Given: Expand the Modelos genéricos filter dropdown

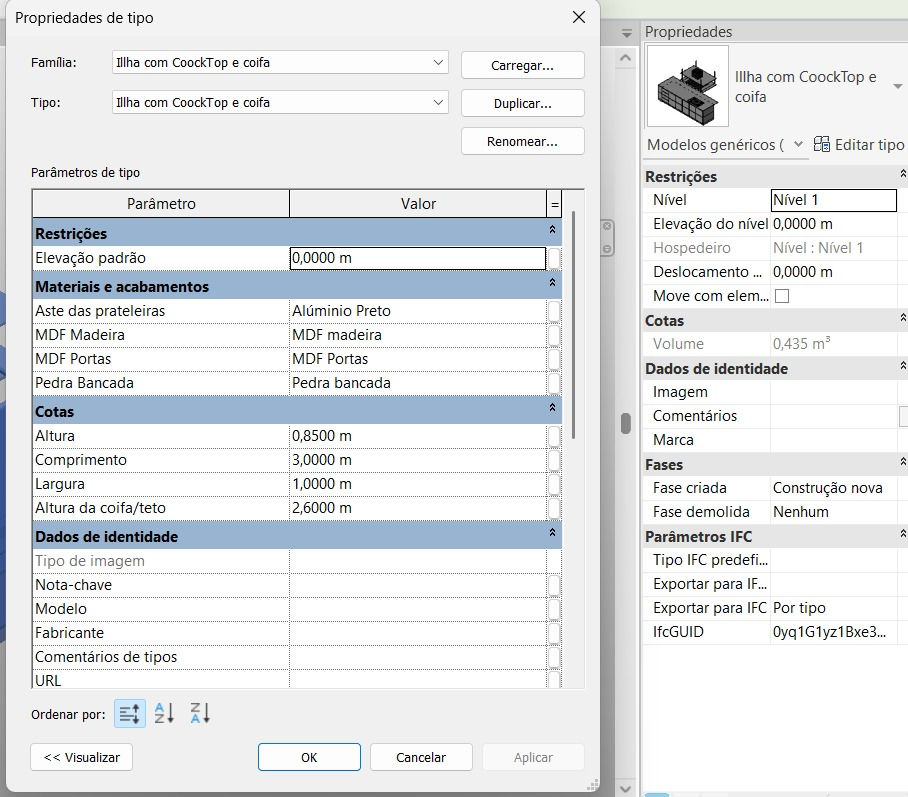Looking at the screenshot, I should point(798,144).
